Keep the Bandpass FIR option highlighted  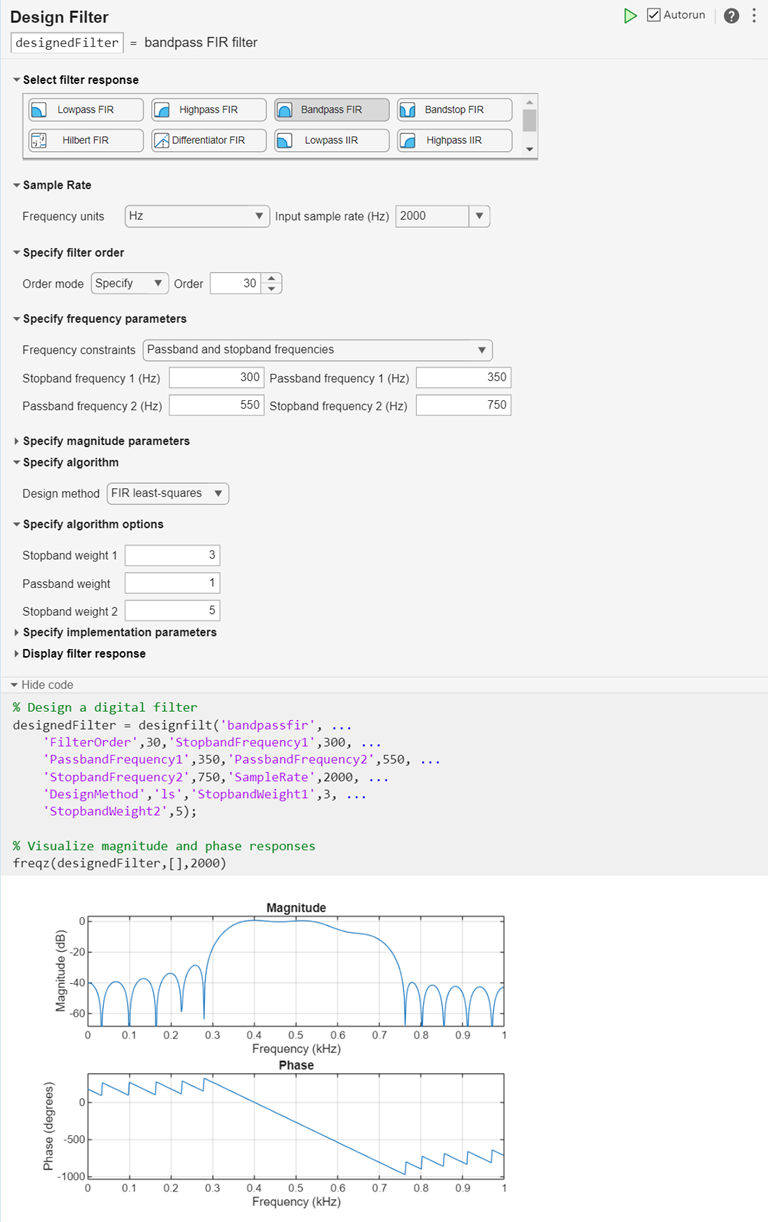pos(331,109)
